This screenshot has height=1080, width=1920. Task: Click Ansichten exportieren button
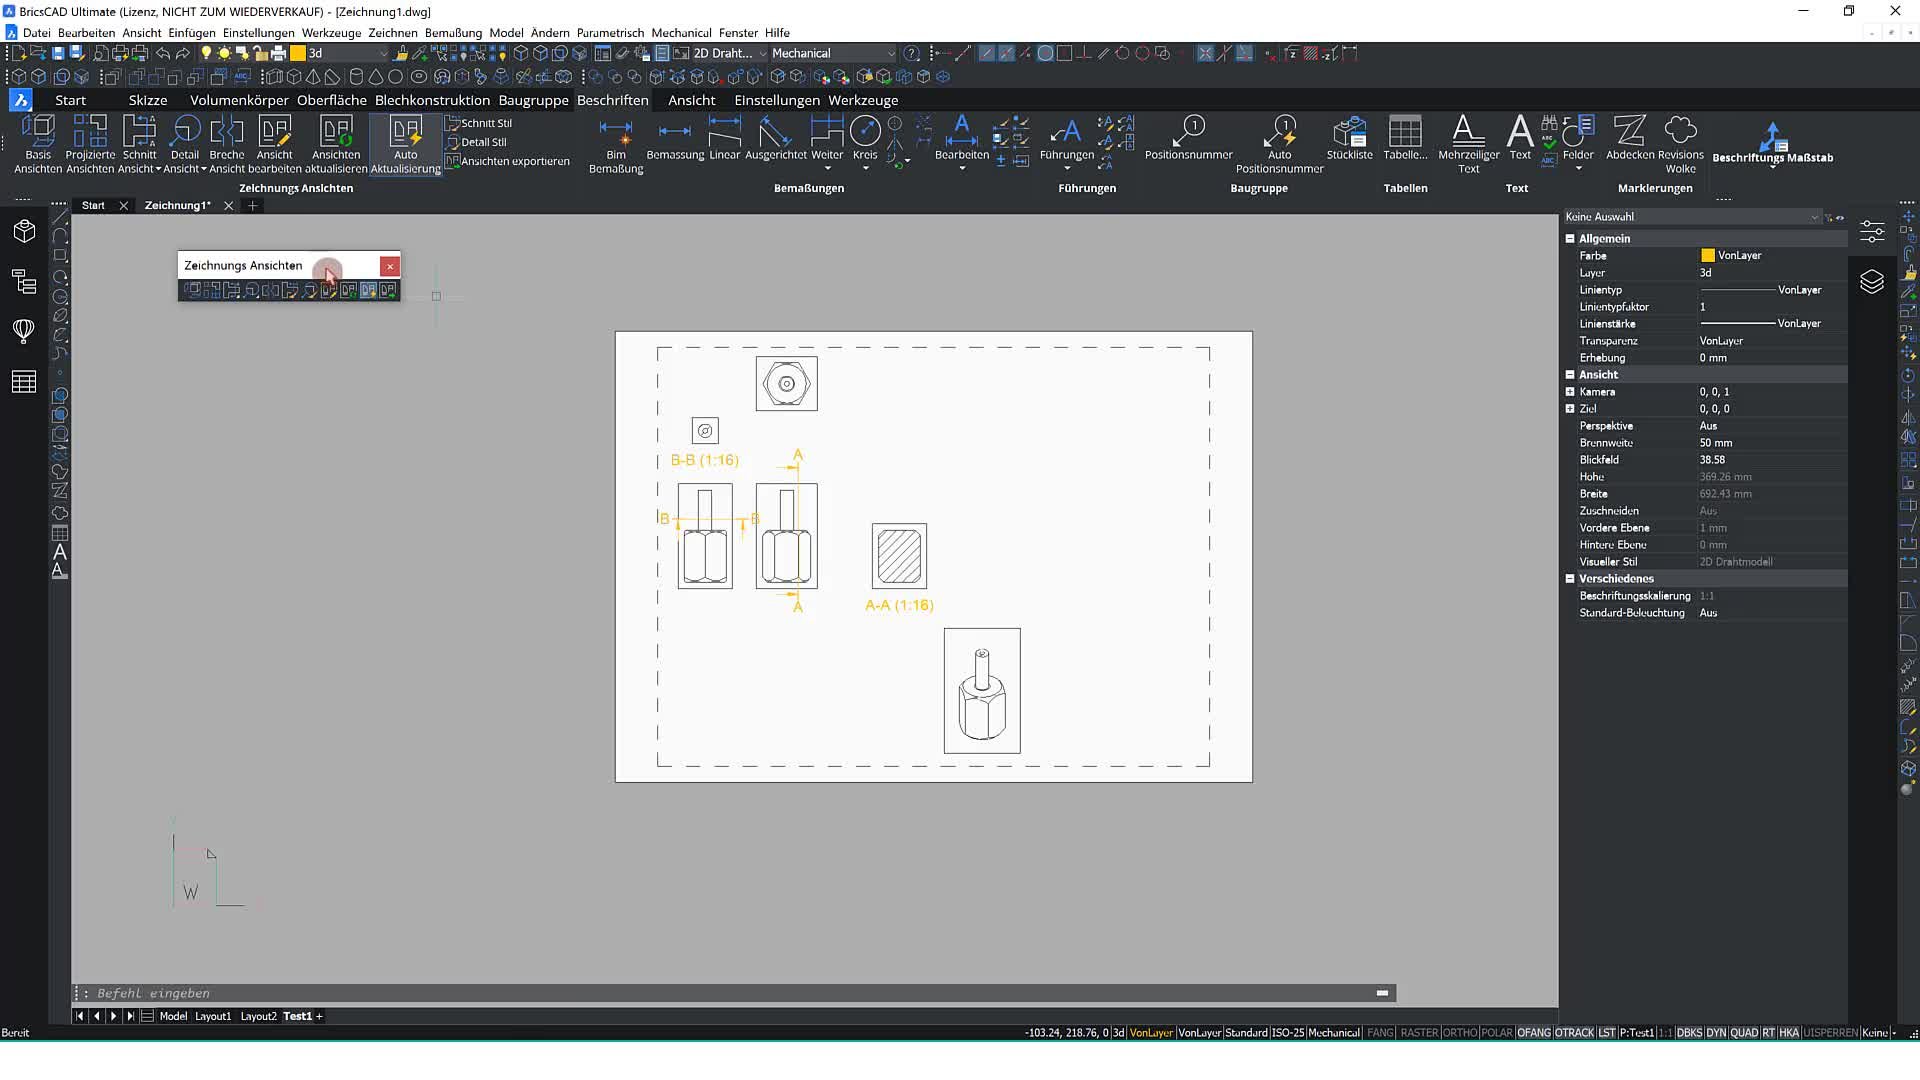507,161
